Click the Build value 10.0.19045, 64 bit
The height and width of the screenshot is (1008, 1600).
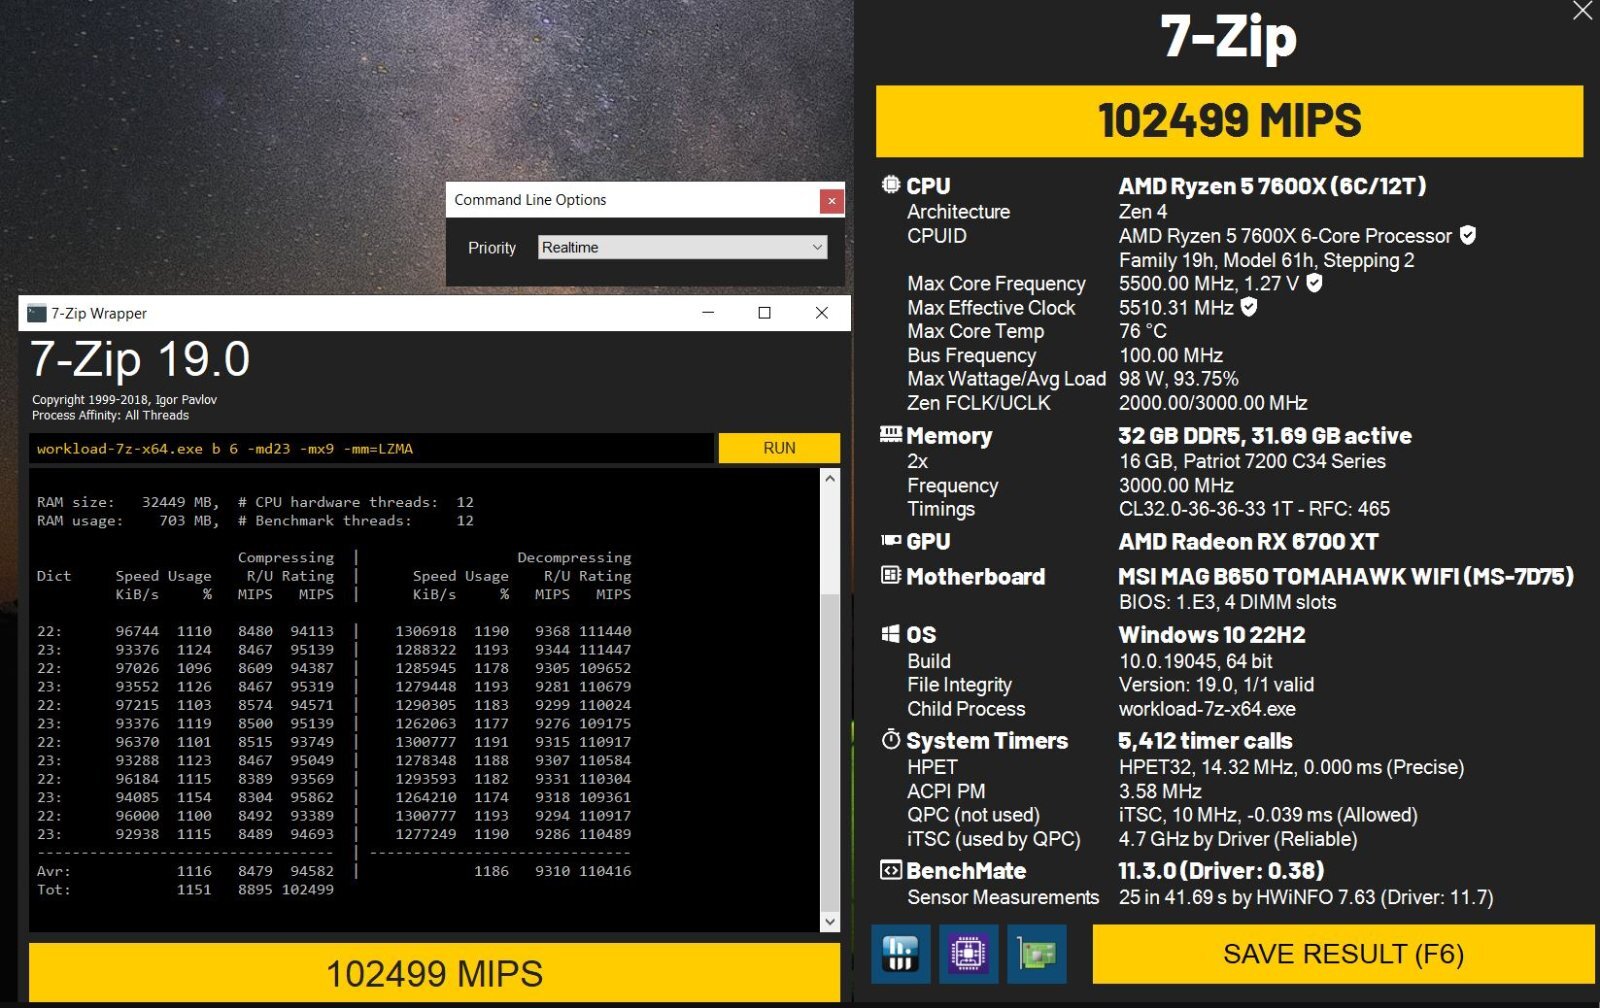1196,661
